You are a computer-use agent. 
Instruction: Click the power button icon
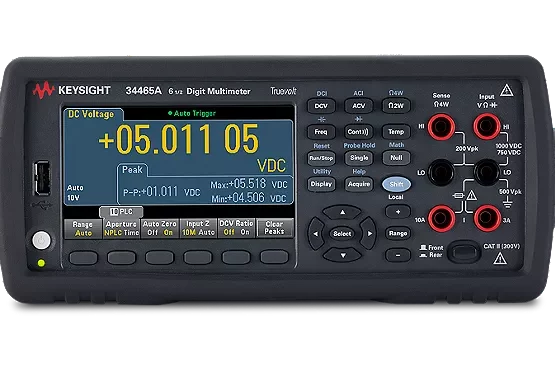coord(41,241)
